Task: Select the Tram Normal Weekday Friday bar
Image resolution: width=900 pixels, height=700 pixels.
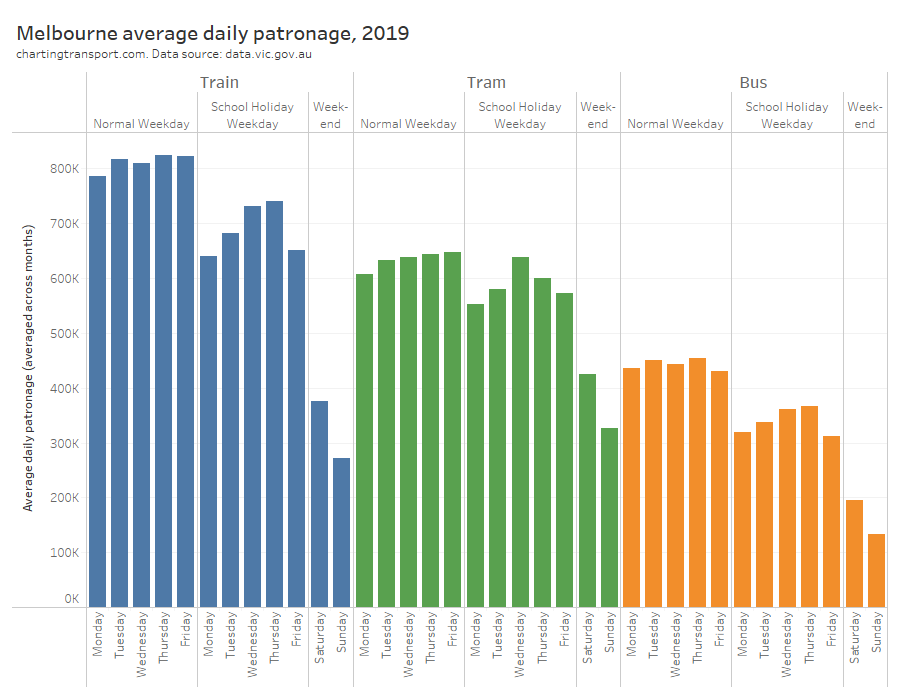Action: [x=453, y=429]
